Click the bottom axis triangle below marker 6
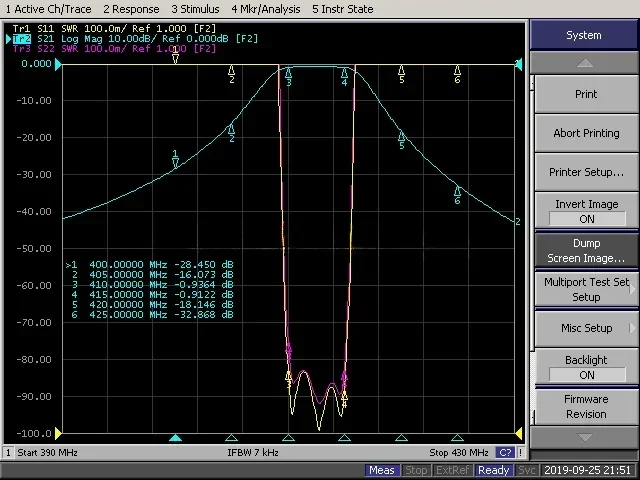Image resolution: width=640 pixels, height=480 pixels. (x=458, y=438)
